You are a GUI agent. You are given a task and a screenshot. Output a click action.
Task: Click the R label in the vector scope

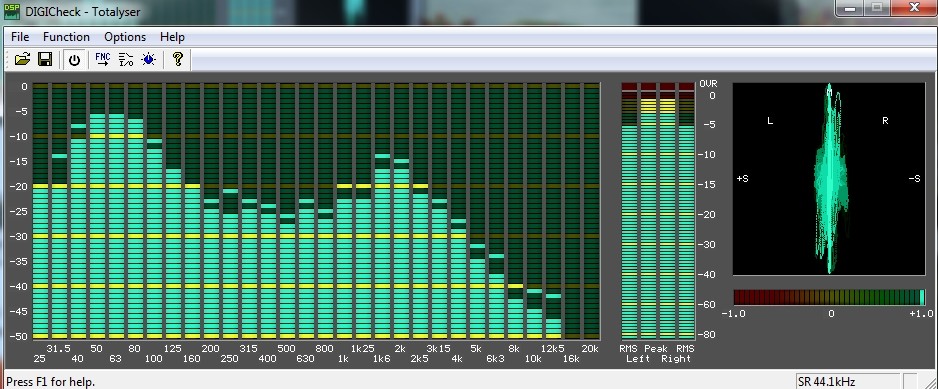[x=885, y=121]
